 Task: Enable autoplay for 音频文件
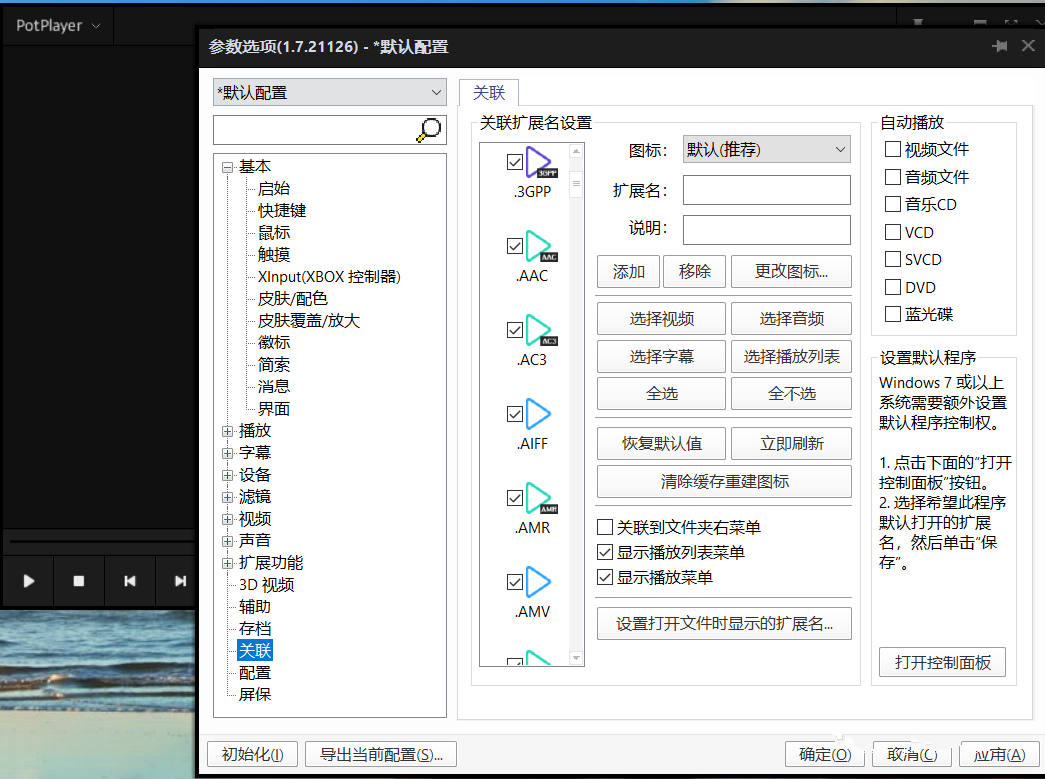pos(892,177)
